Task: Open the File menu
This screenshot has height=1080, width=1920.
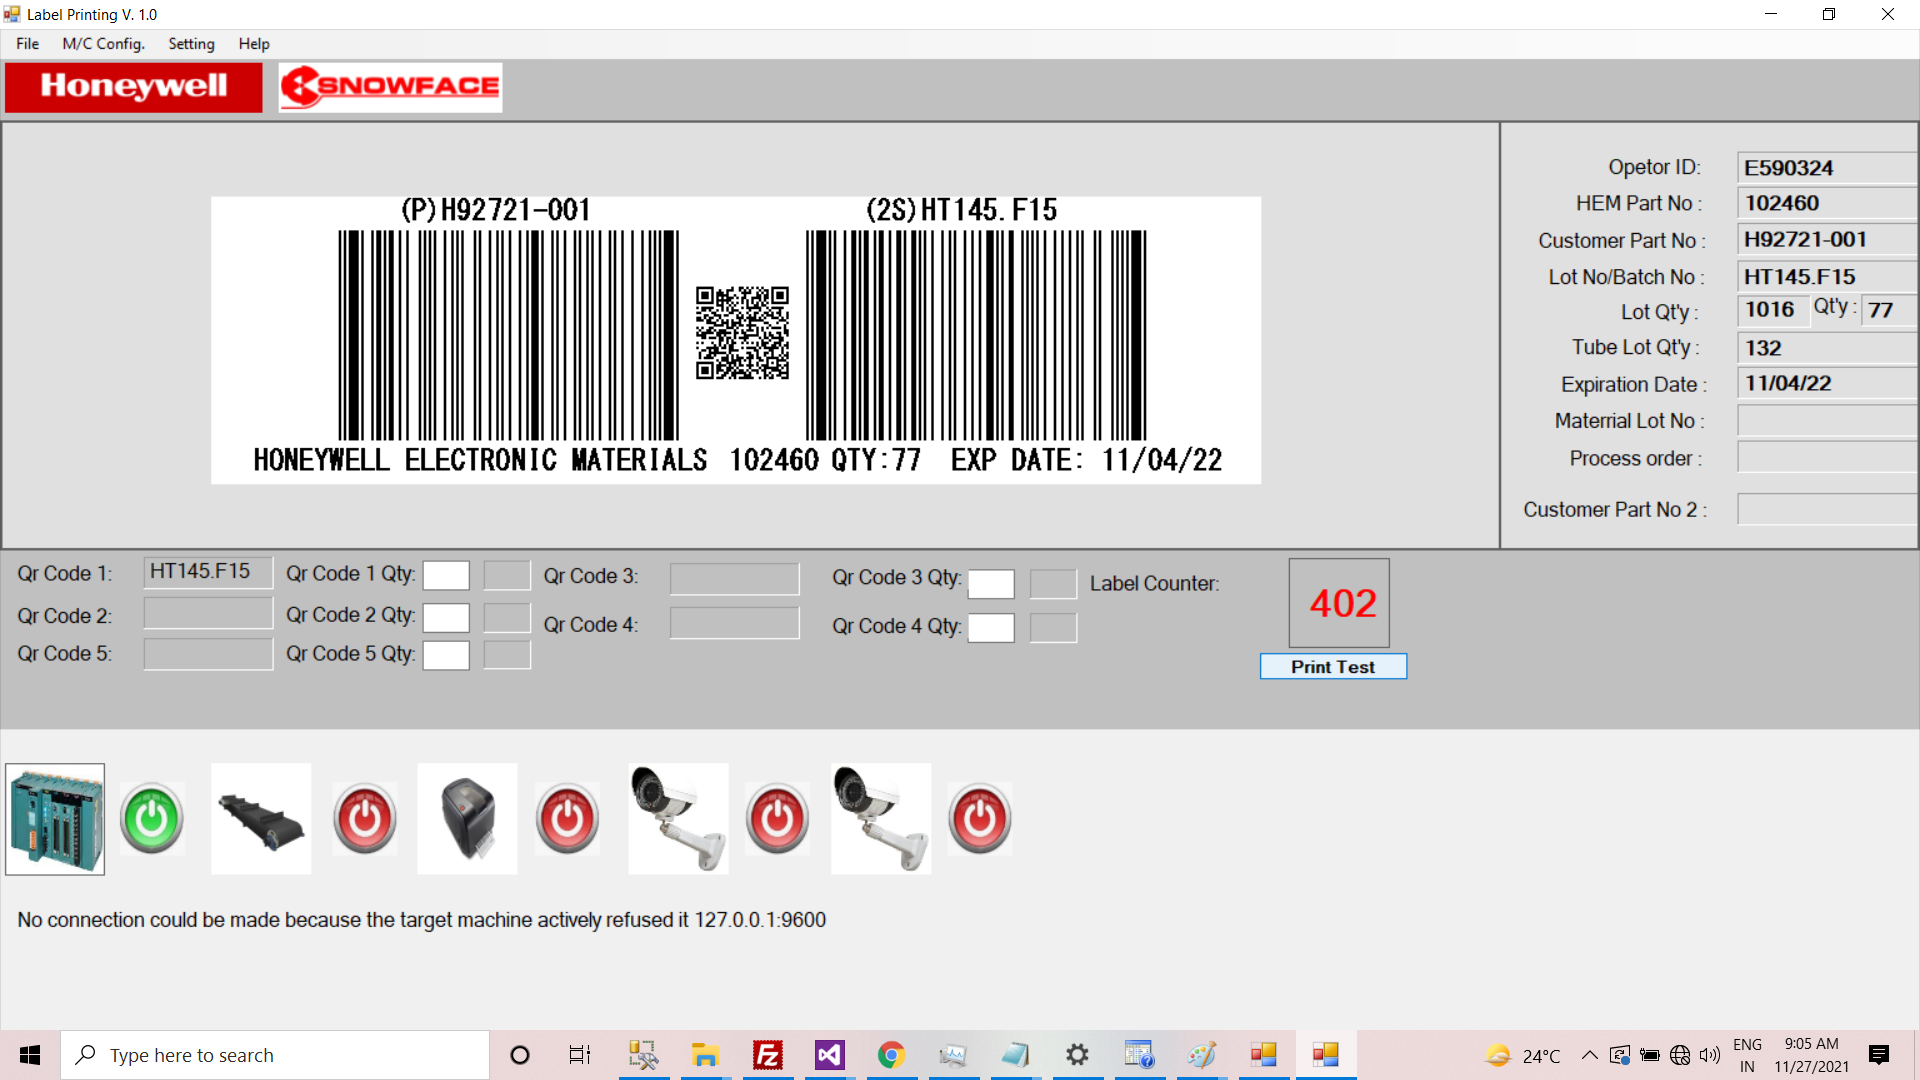Action: (27, 44)
